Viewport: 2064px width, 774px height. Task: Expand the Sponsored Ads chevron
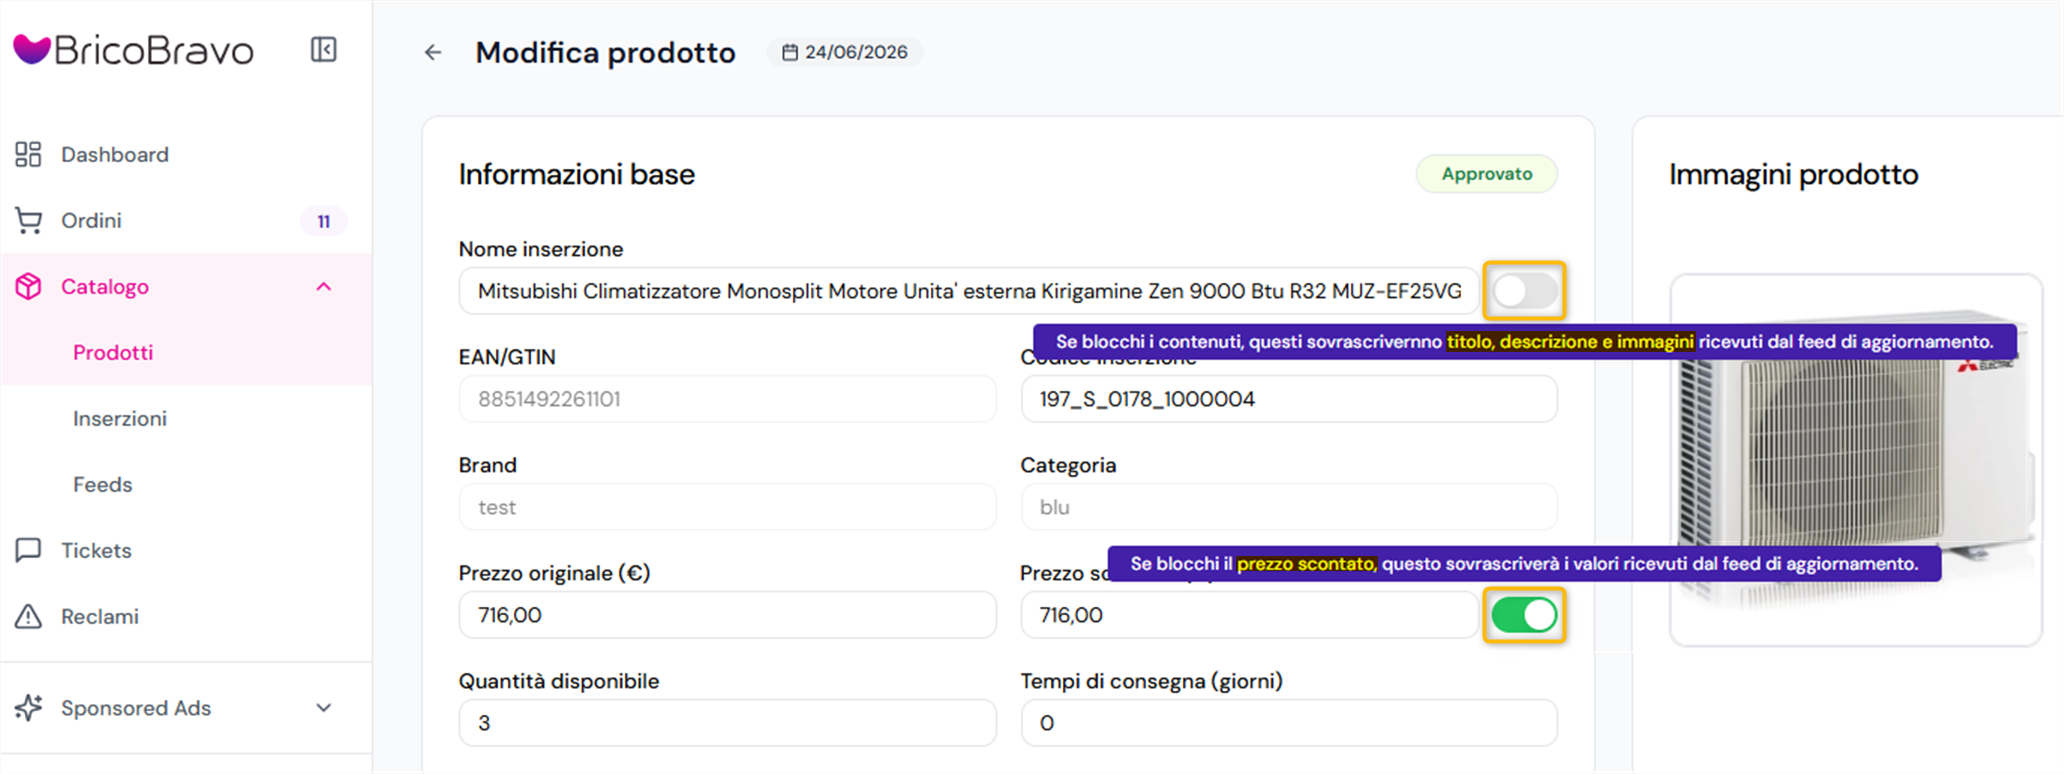click(x=323, y=708)
